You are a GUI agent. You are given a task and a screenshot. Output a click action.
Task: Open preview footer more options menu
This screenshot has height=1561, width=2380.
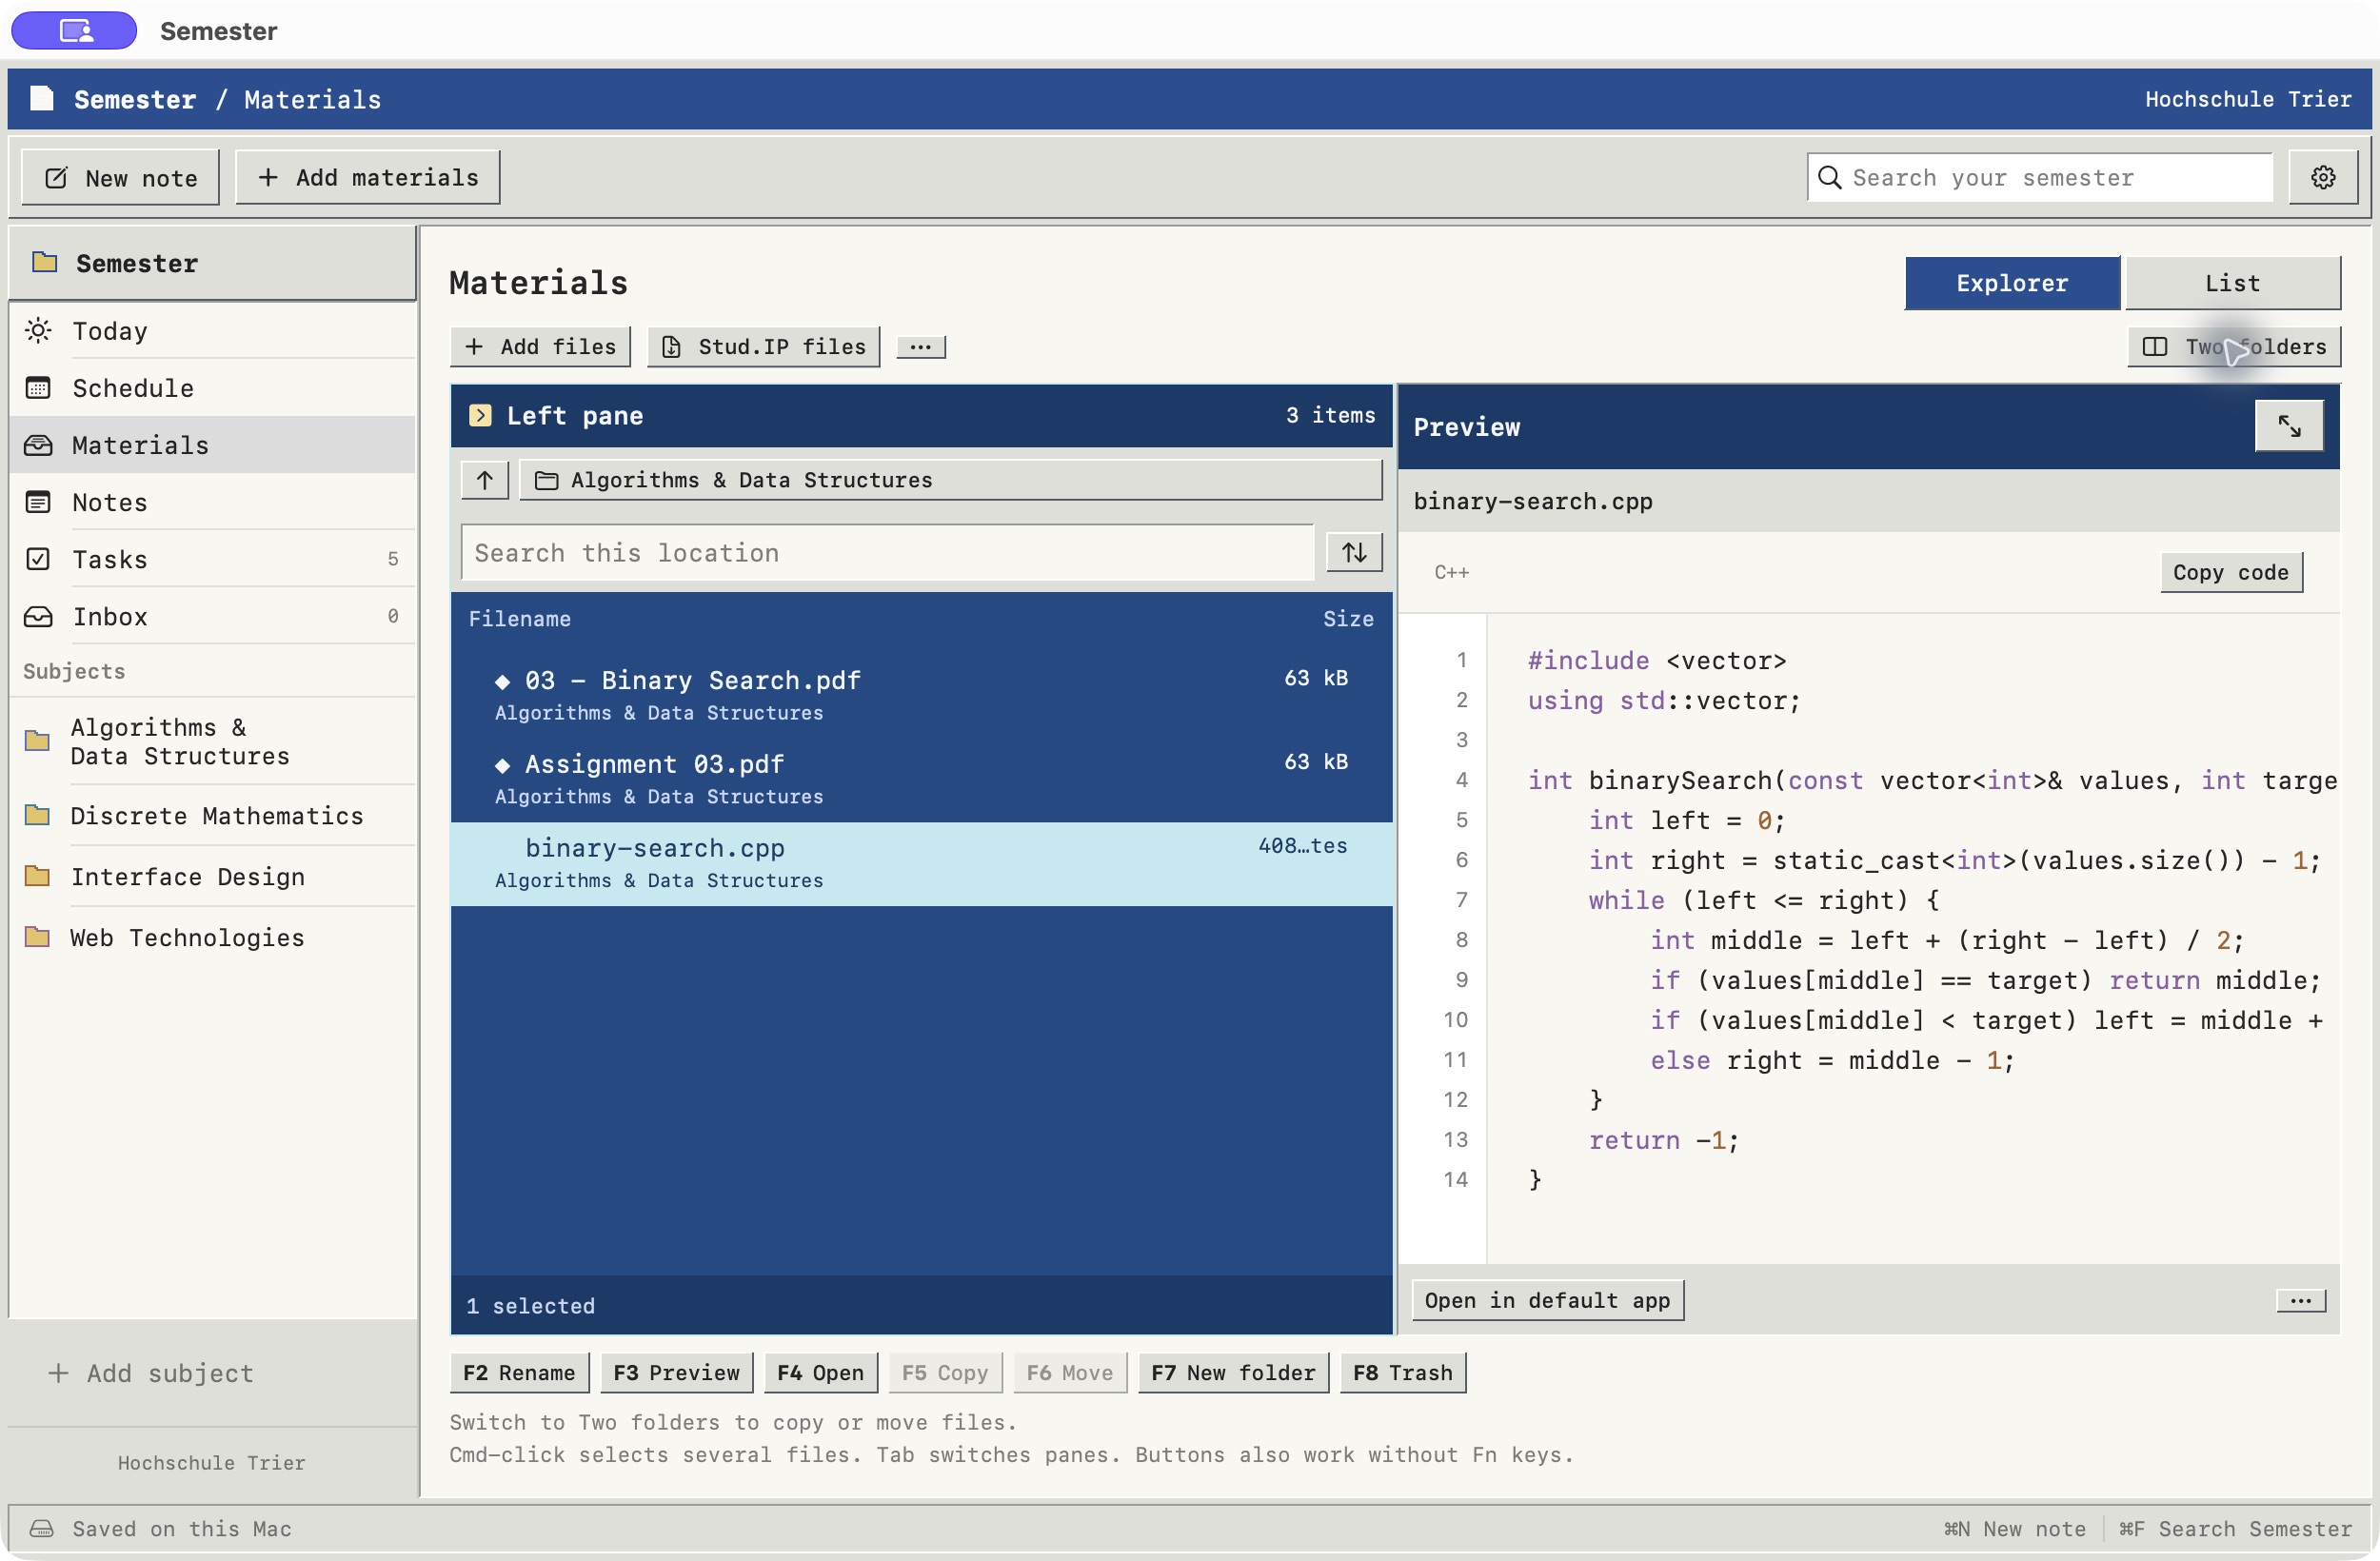2300,1300
